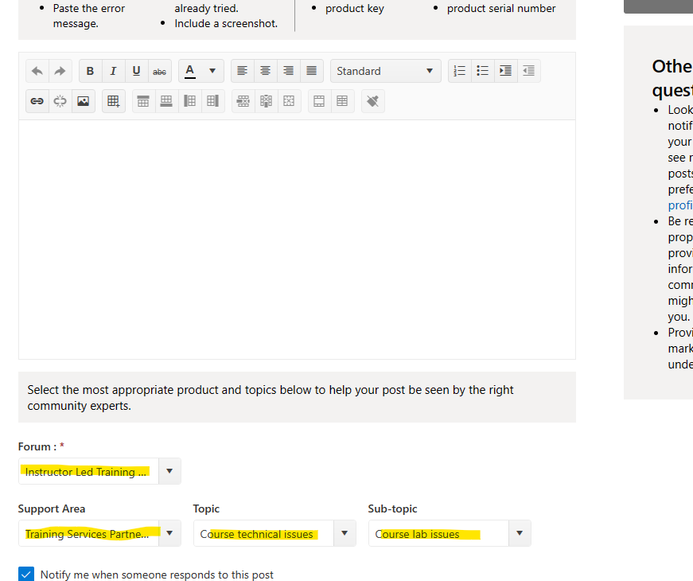Viewport: 693px width, 581px height.
Task: Undo the last edit
Action: click(37, 71)
